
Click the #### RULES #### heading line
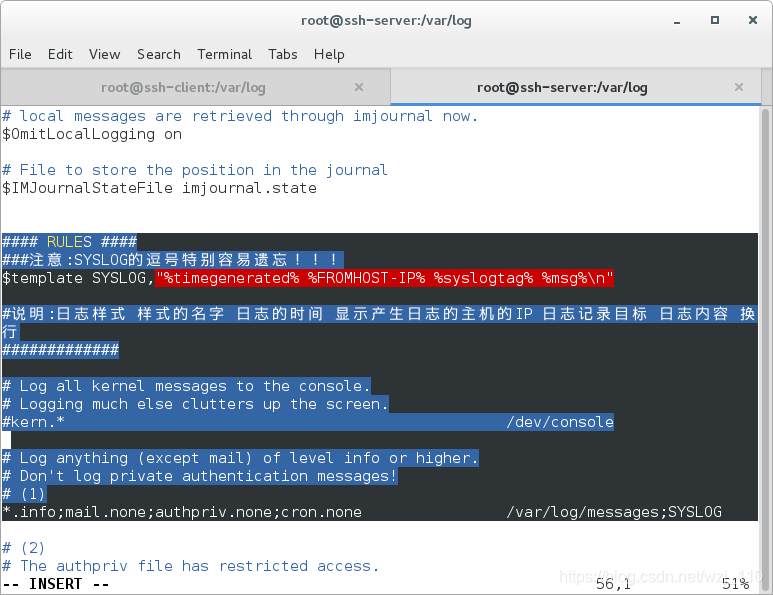click(70, 242)
